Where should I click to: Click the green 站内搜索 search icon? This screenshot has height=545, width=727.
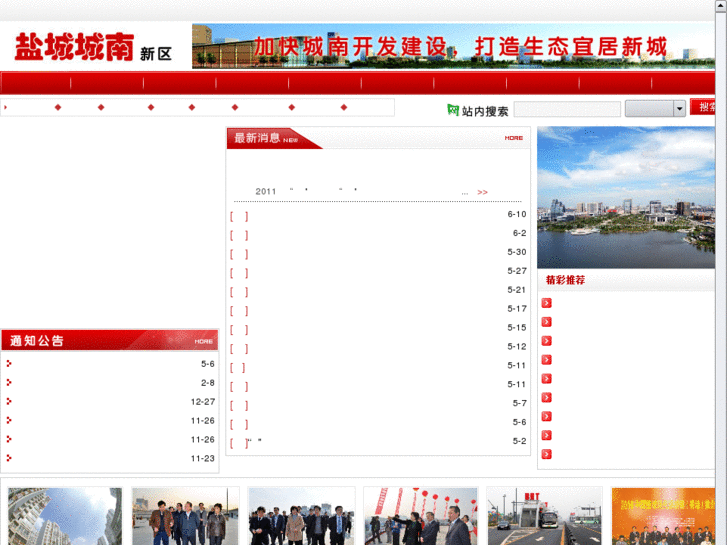point(453,110)
